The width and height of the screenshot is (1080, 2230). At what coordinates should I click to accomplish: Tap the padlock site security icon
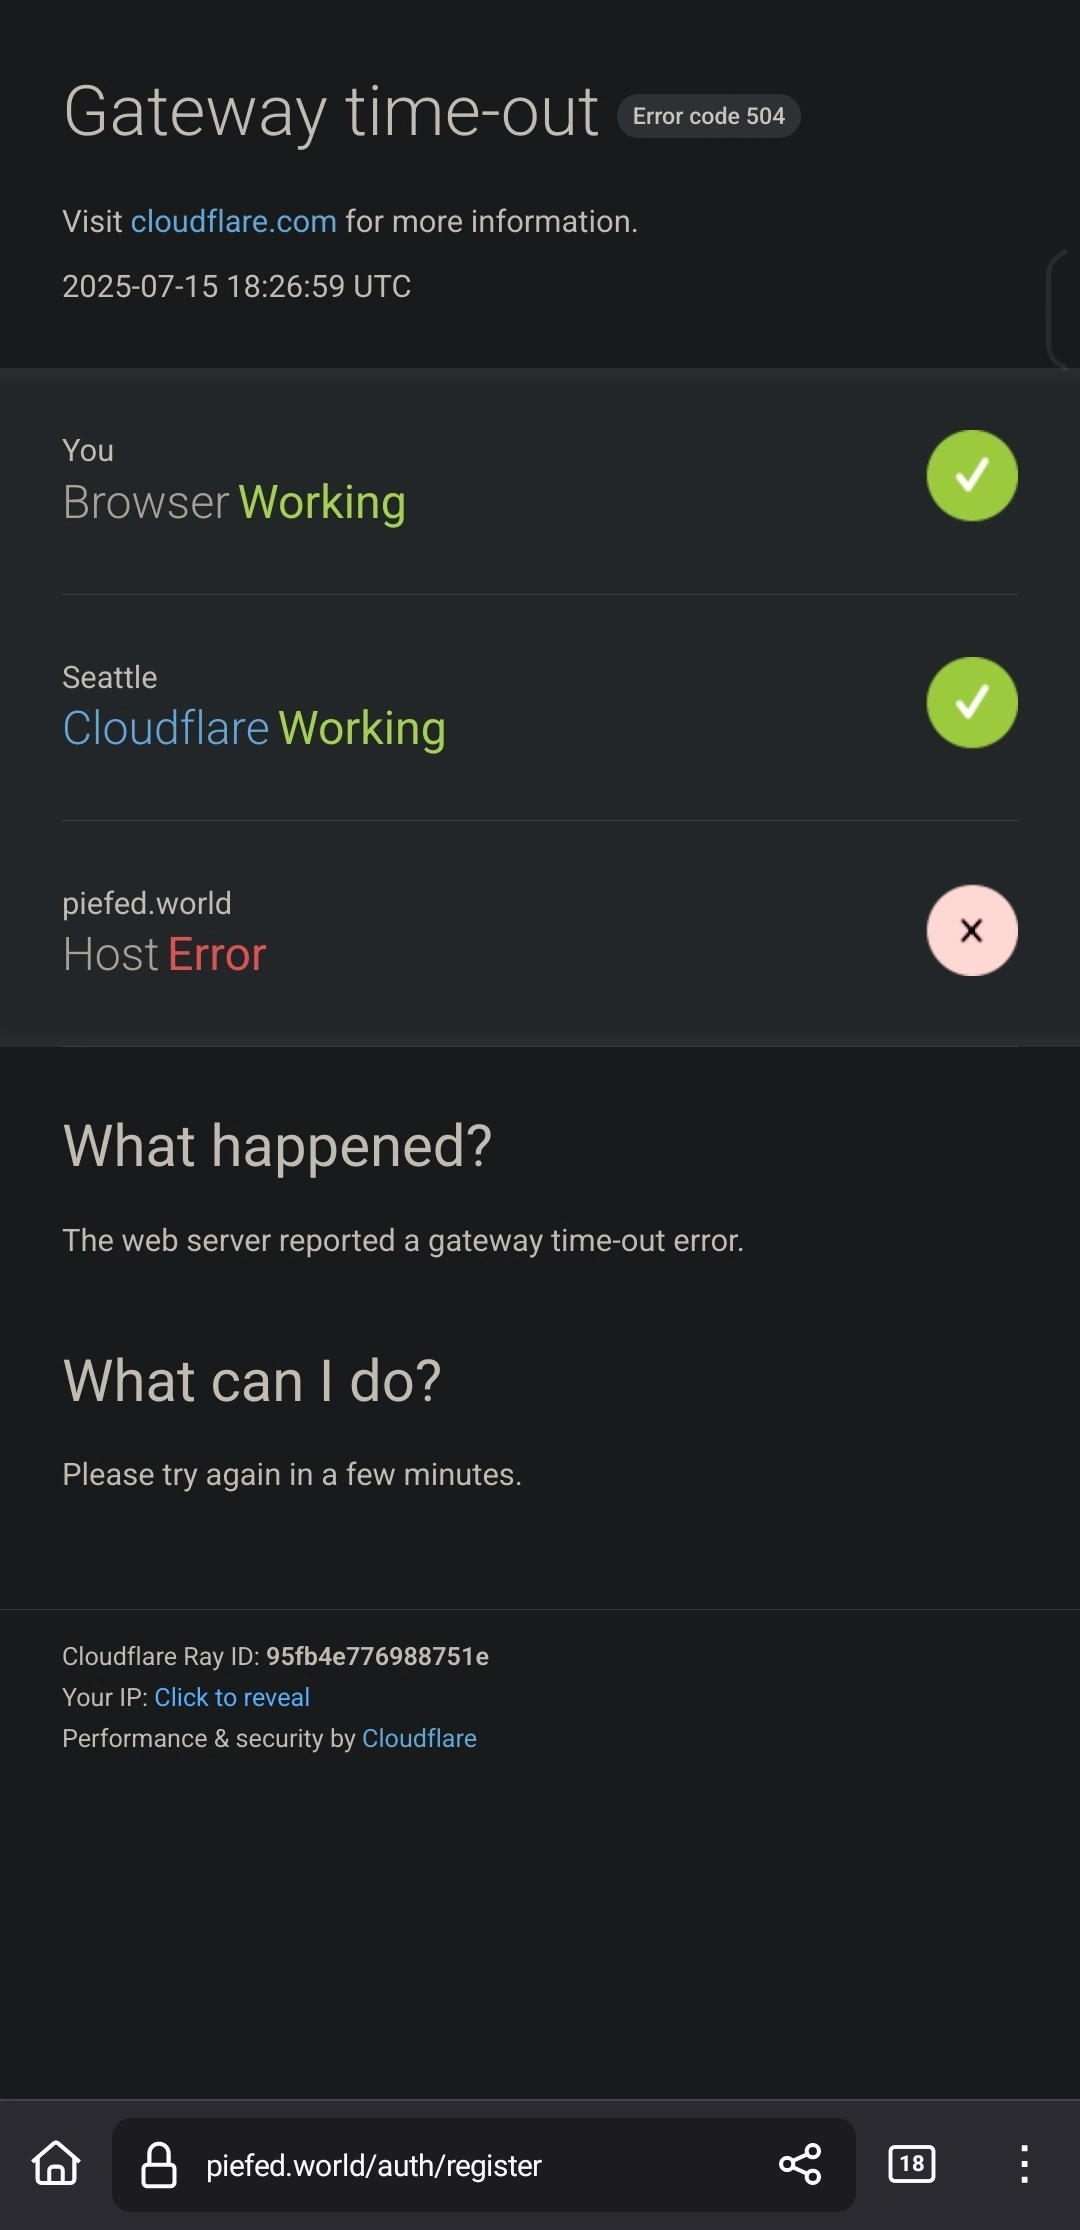pos(158,2165)
